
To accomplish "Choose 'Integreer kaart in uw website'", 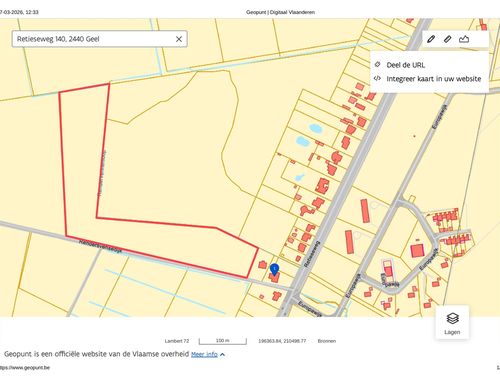I will [x=434, y=79].
